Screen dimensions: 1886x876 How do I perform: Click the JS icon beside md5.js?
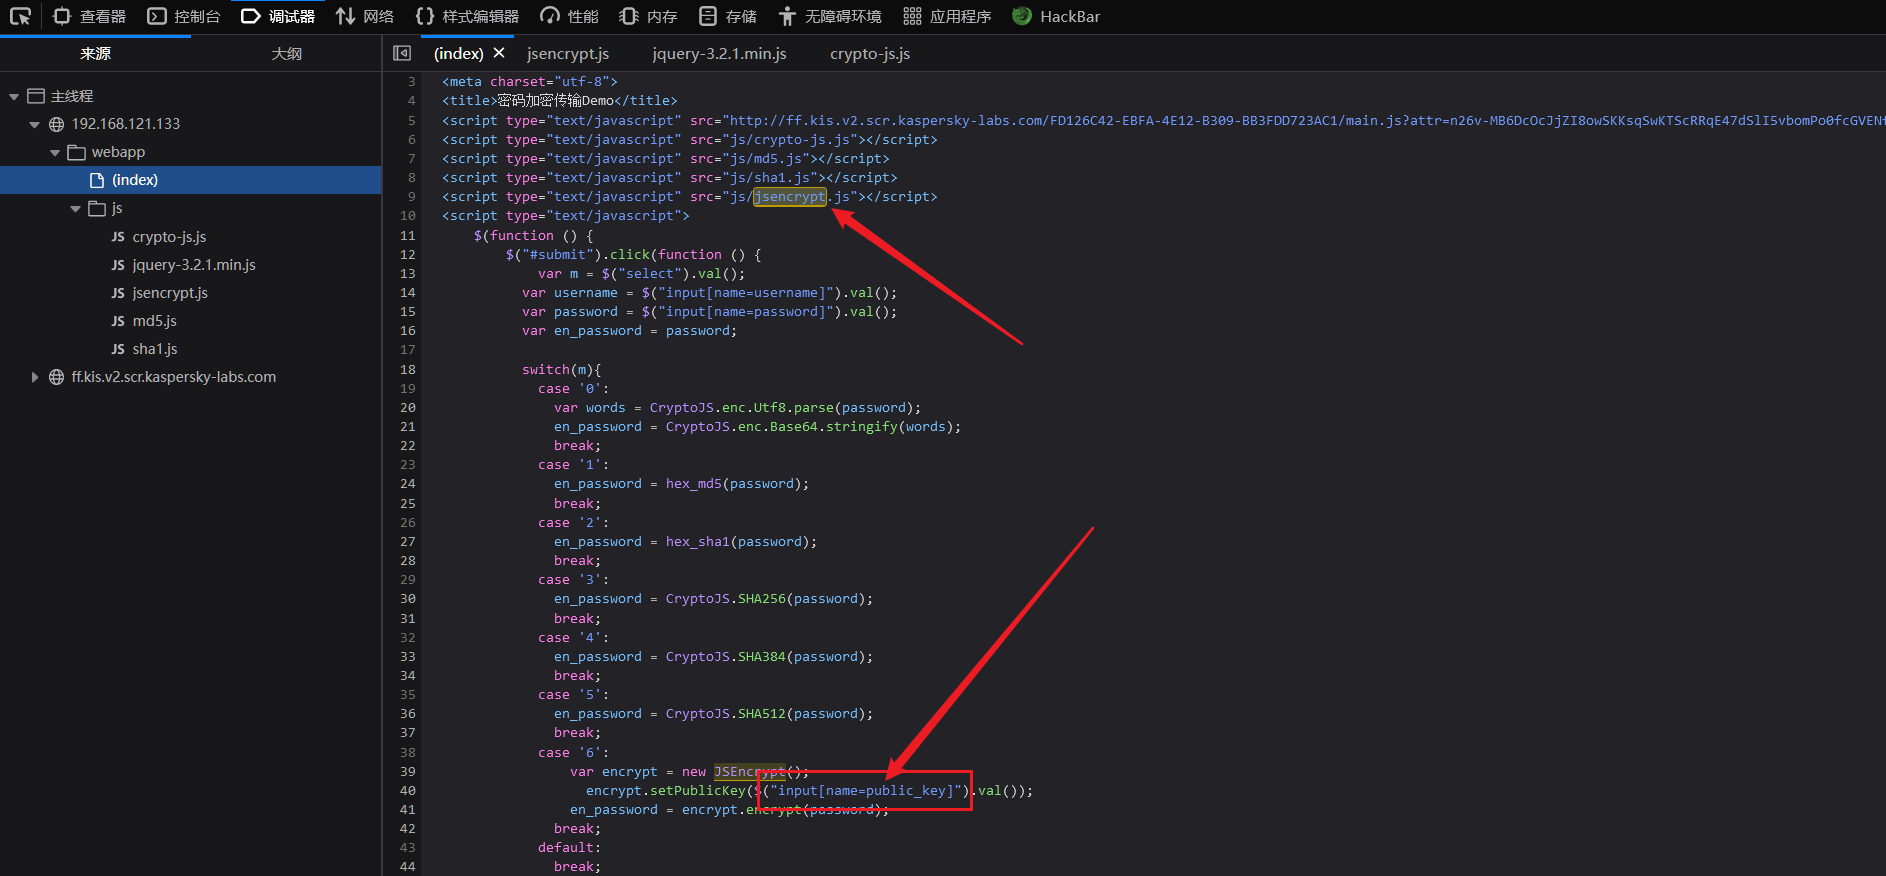click(118, 321)
